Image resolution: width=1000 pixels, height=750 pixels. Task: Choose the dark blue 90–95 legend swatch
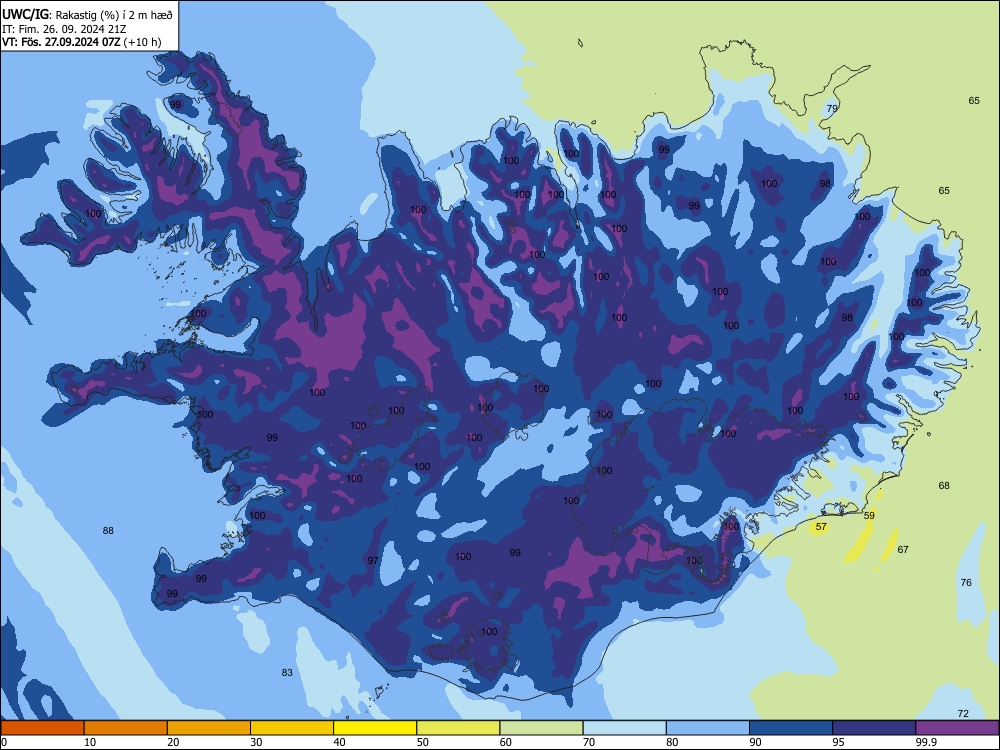click(x=791, y=728)
